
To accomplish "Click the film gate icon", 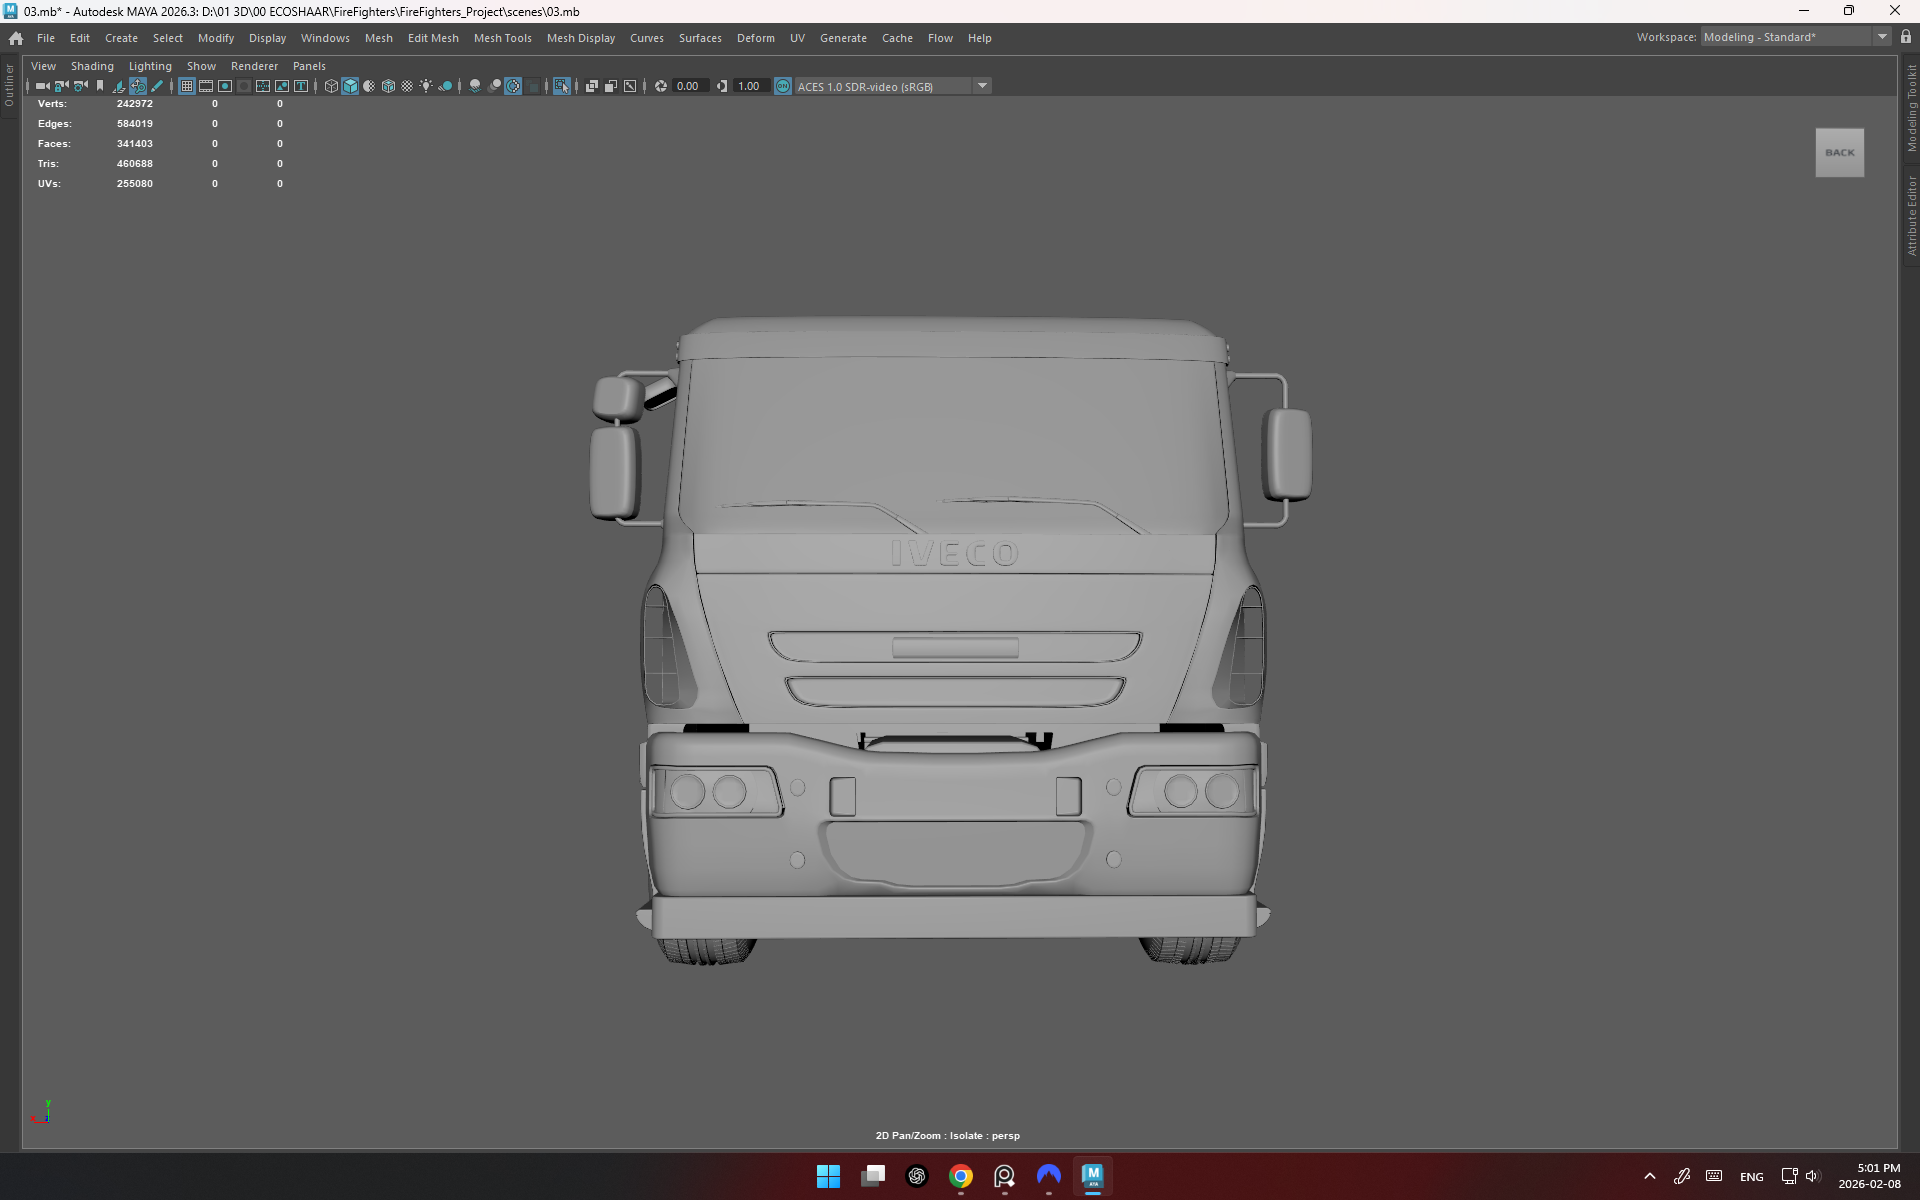I will 206,86.
